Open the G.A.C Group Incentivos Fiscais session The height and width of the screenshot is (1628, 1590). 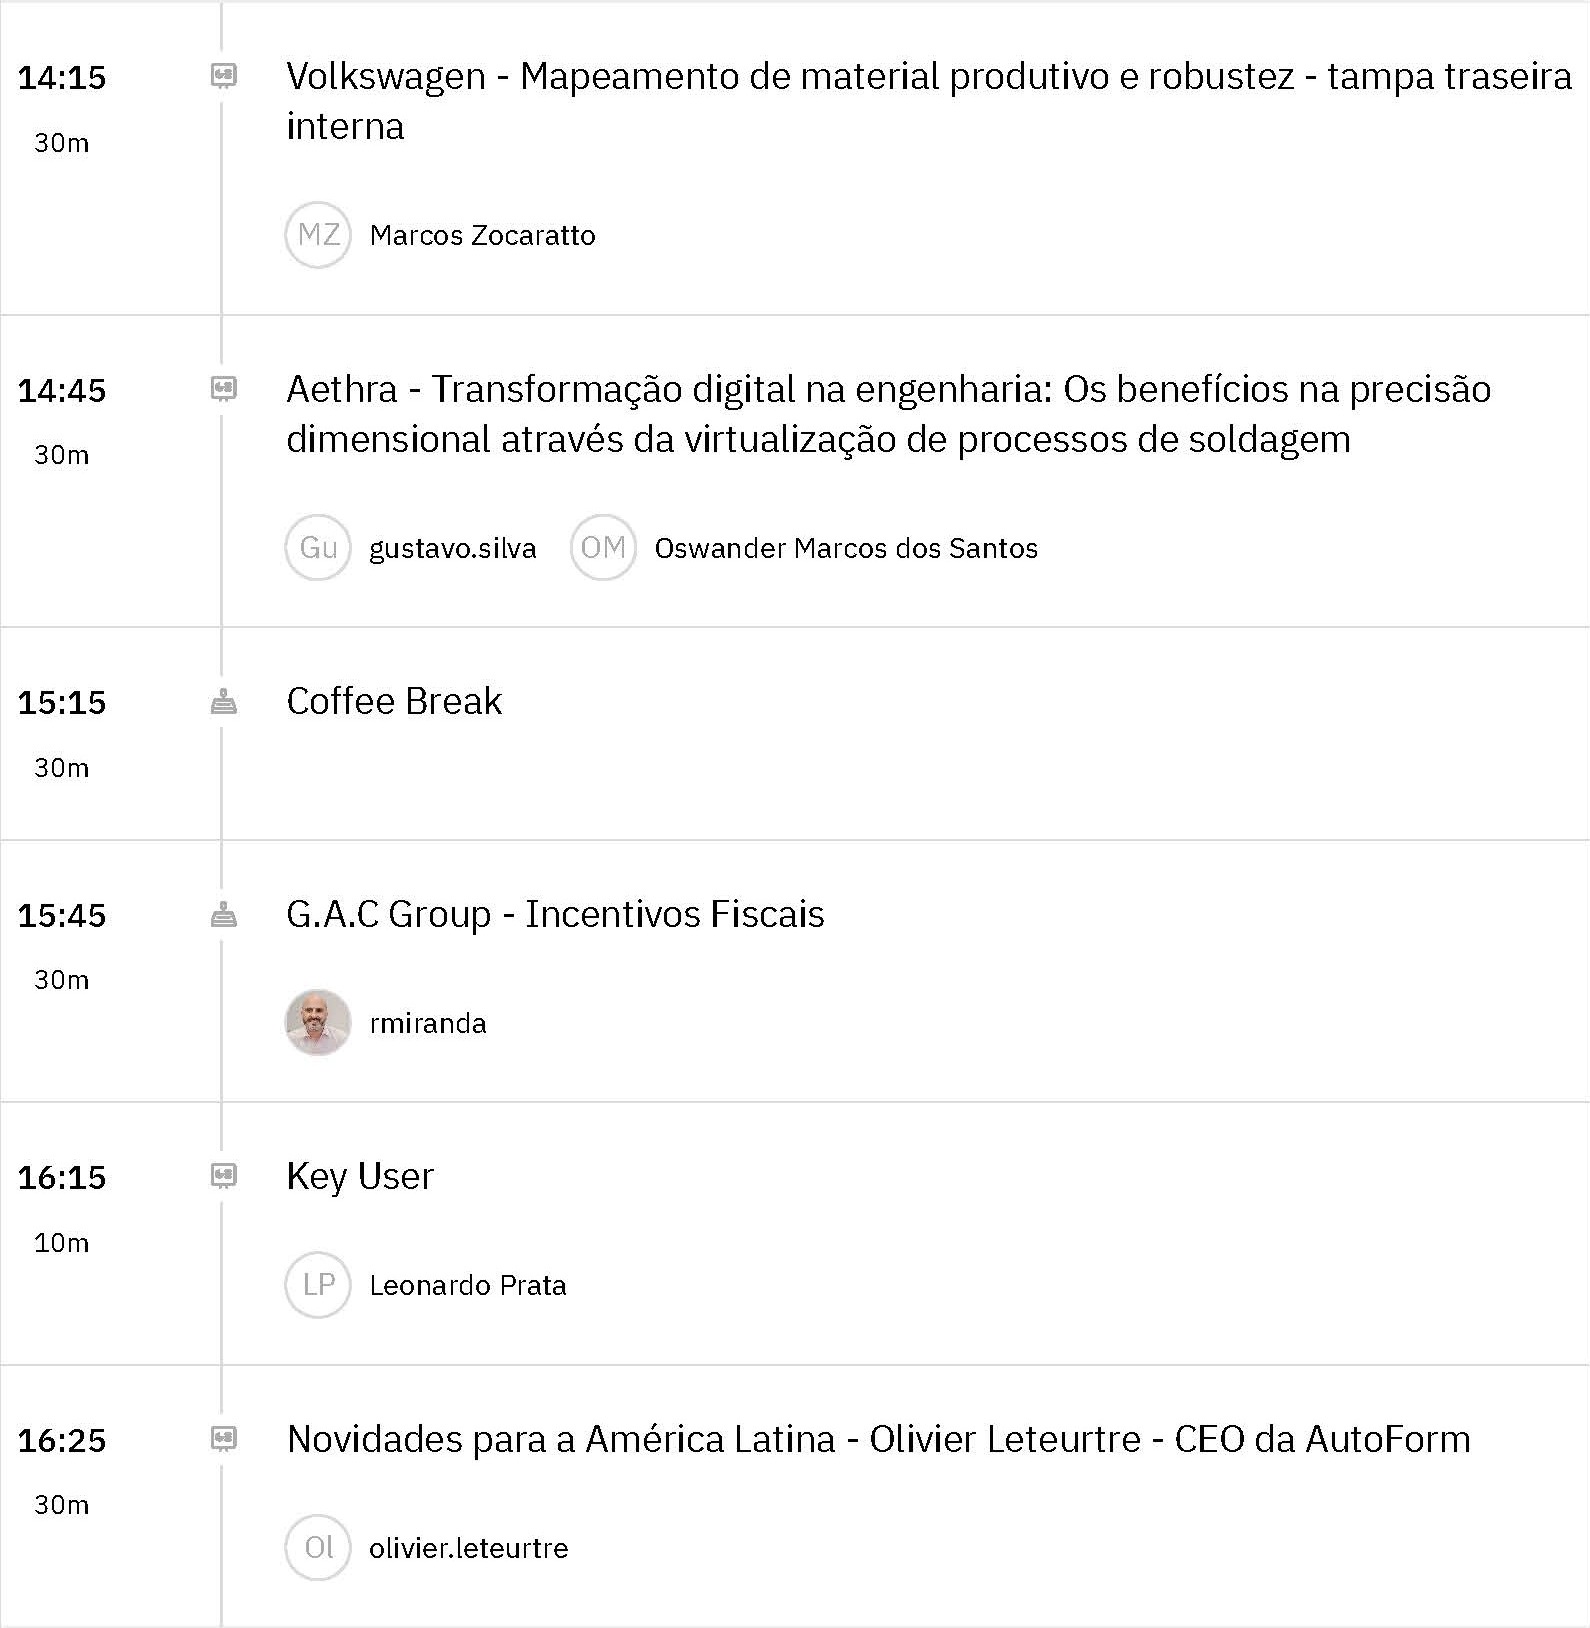555,914
